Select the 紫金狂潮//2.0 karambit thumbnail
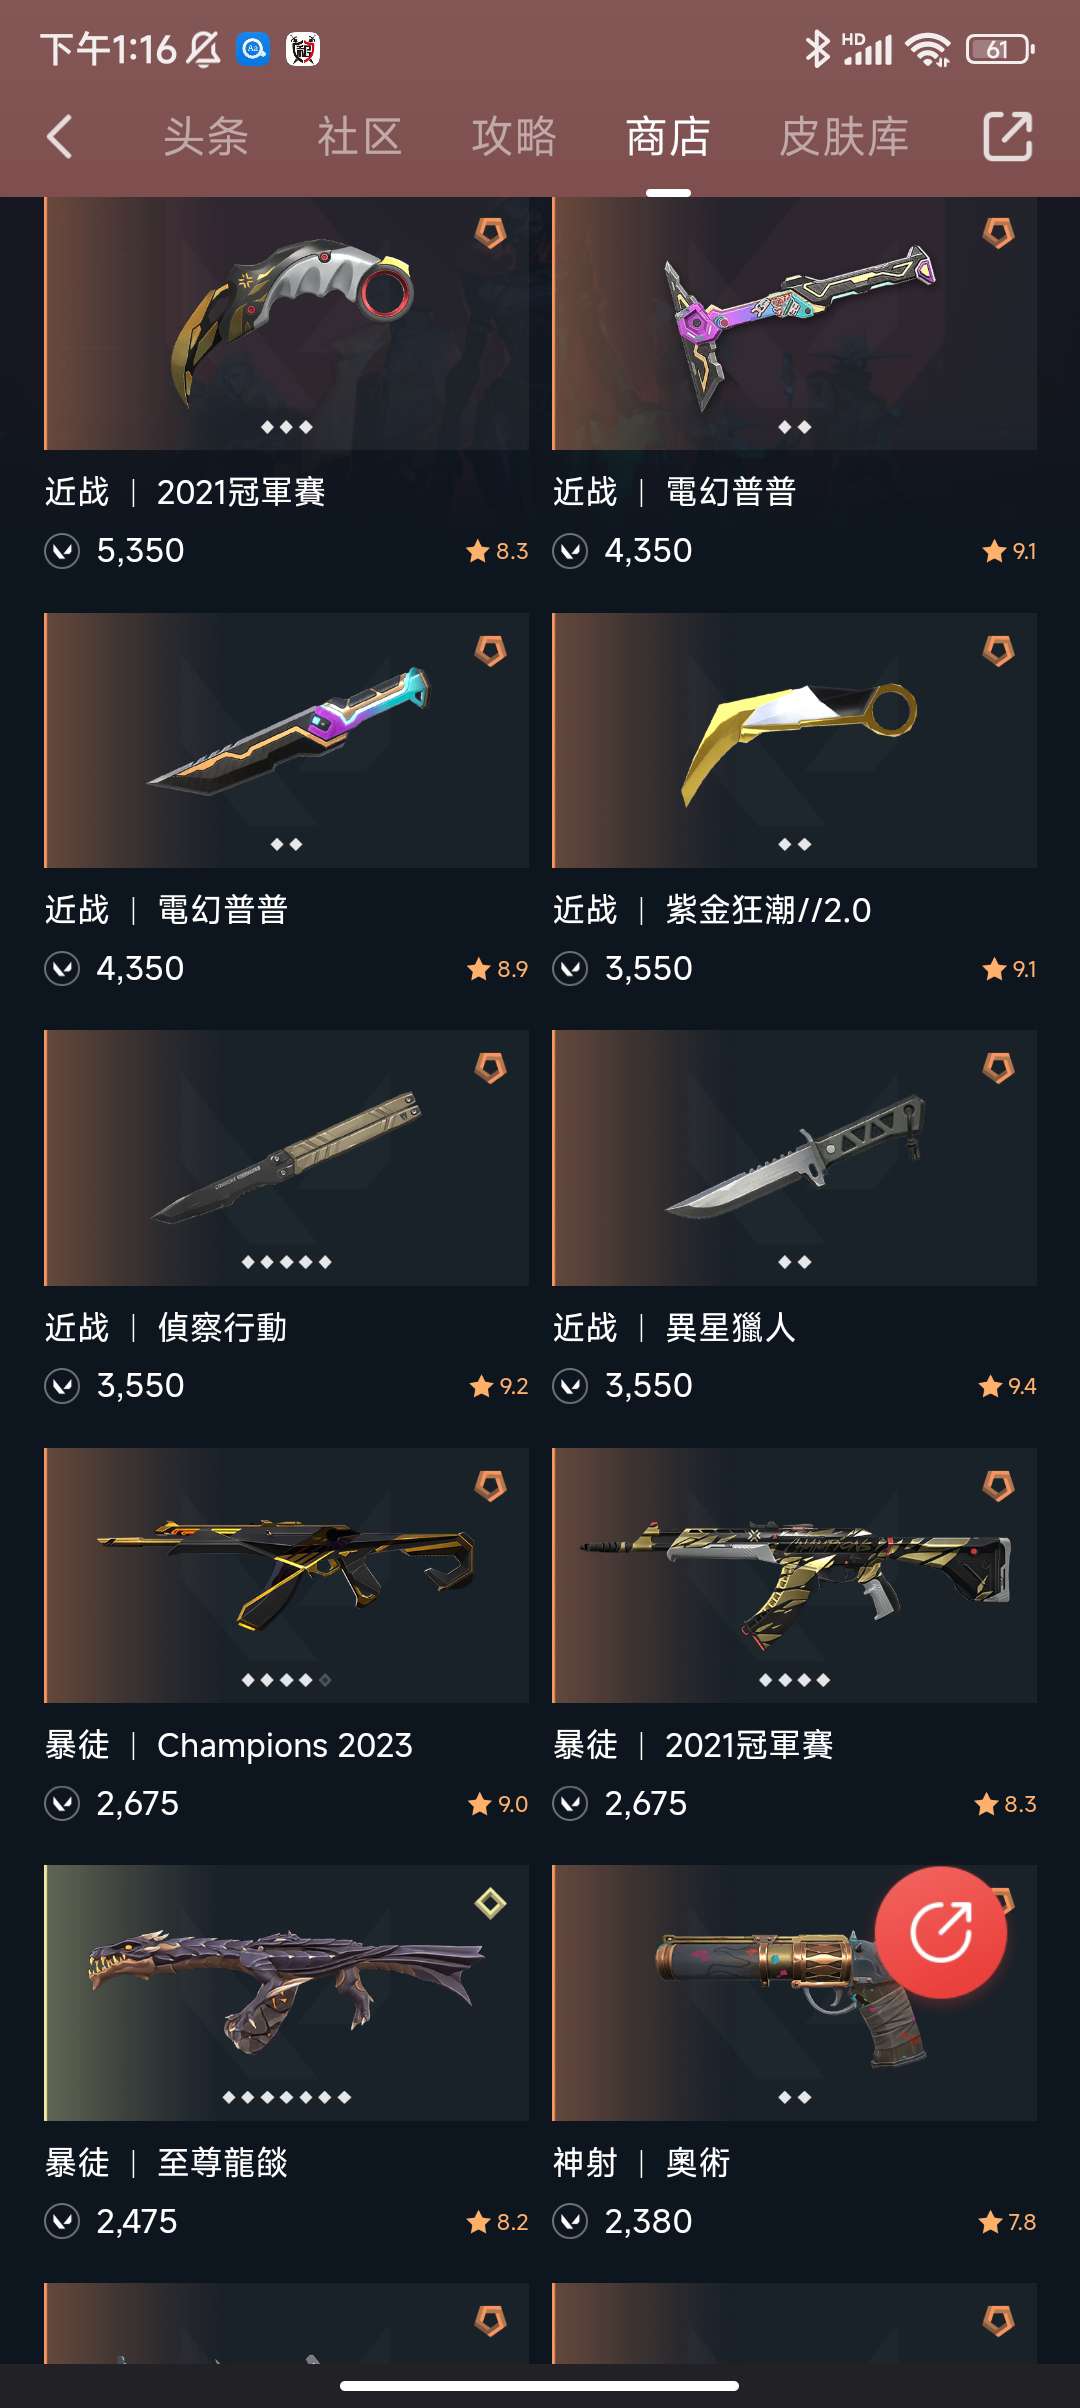 [x=794, y=740]
